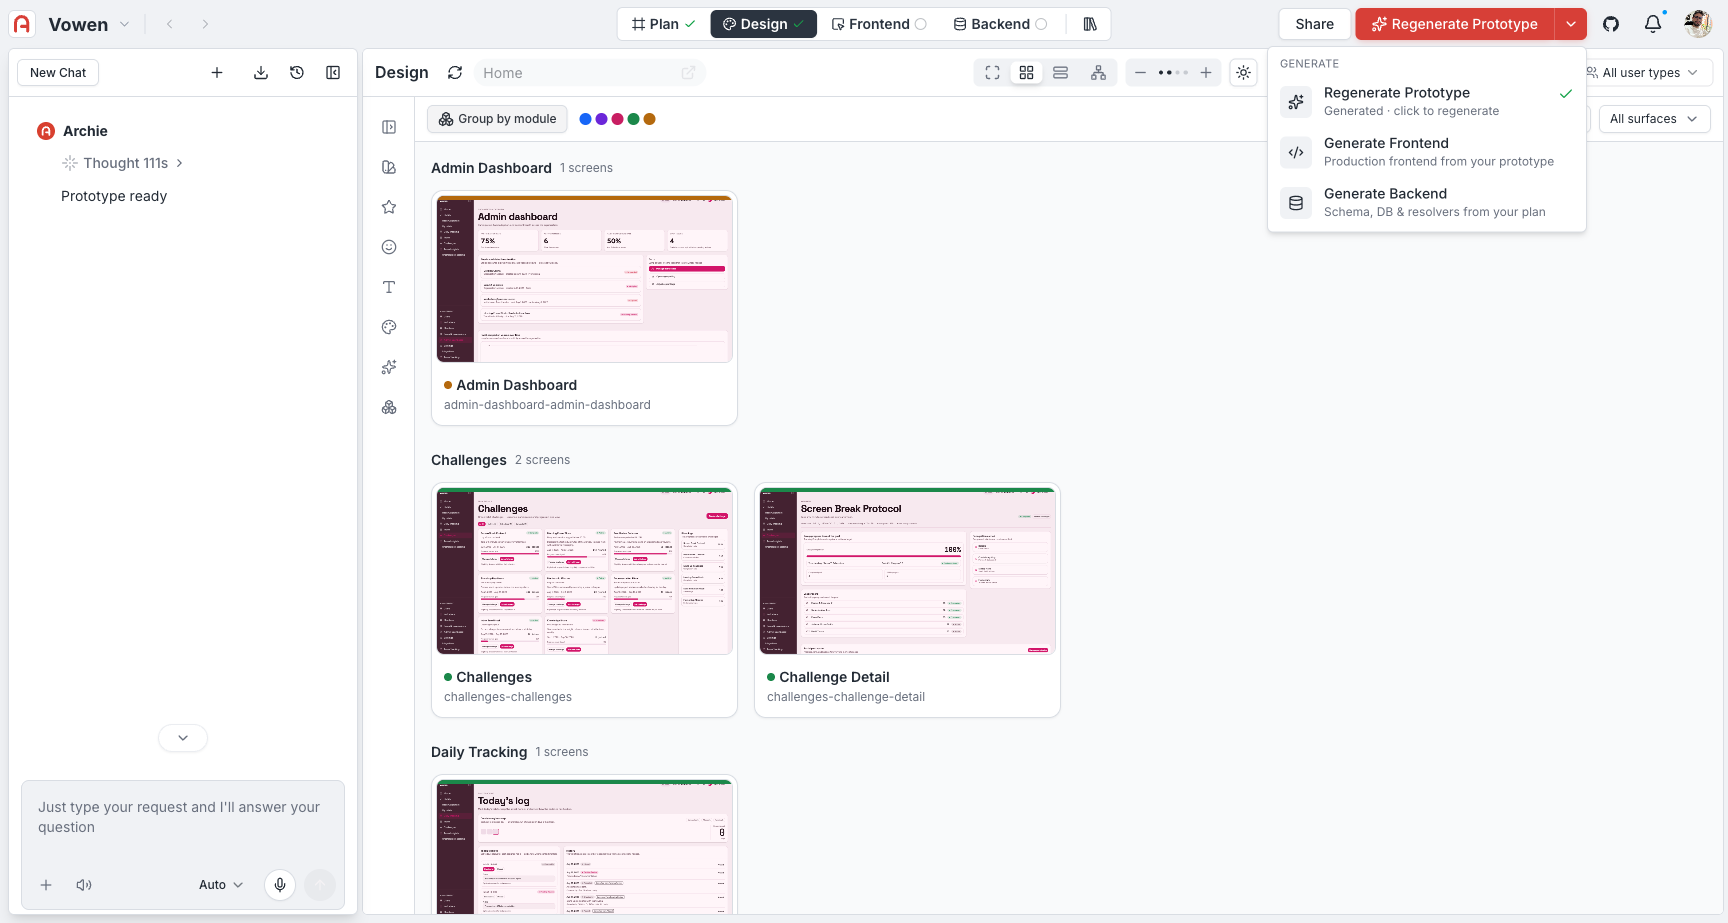1728x923 pixels.
Task: Focus the chat request input field
Action: click(x=183, y=817)
